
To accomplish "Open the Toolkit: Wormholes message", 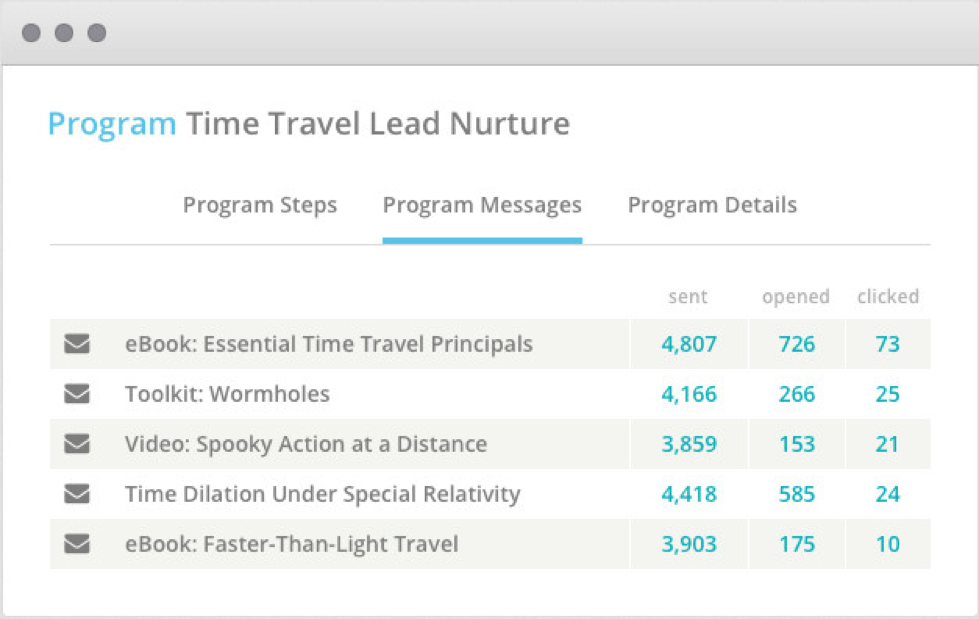I will pos(227,394).
